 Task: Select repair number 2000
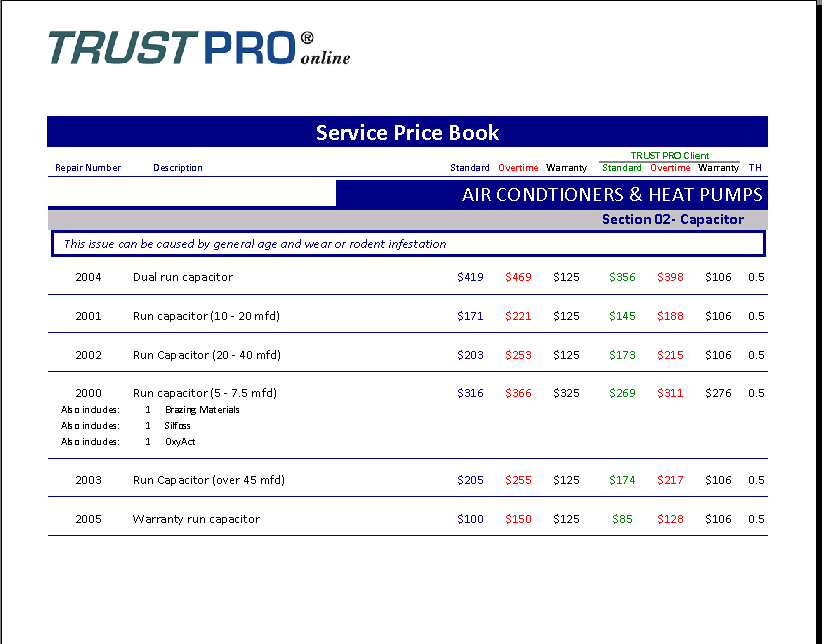[88, 393]
